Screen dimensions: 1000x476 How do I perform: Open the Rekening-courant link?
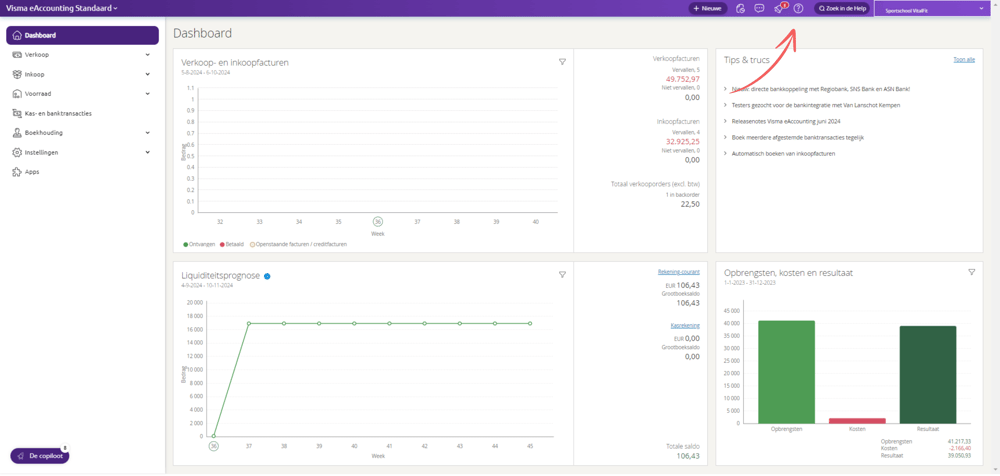679,272
